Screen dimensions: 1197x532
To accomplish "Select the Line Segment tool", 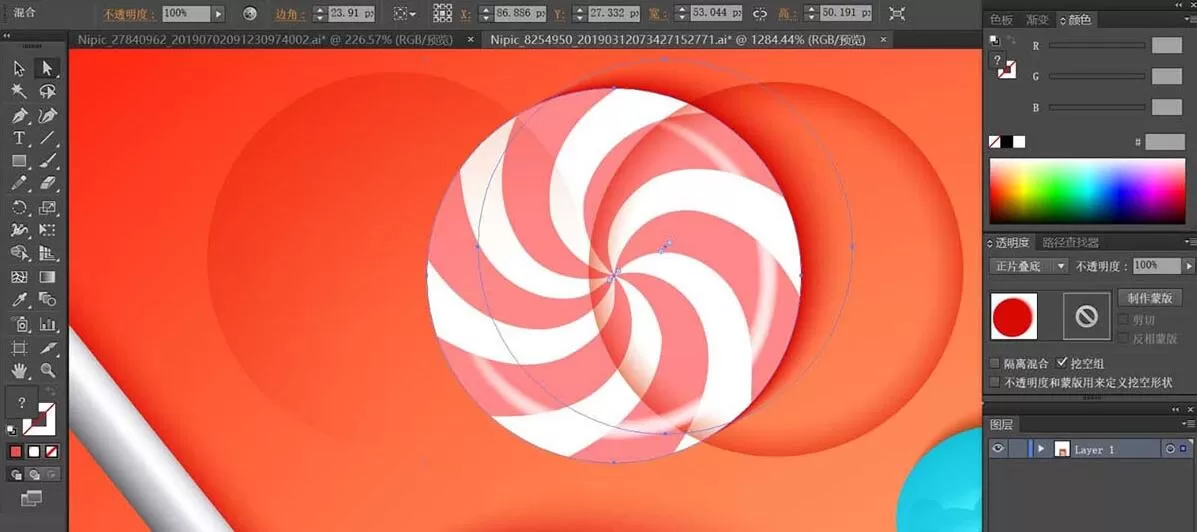I will [47, 138].
